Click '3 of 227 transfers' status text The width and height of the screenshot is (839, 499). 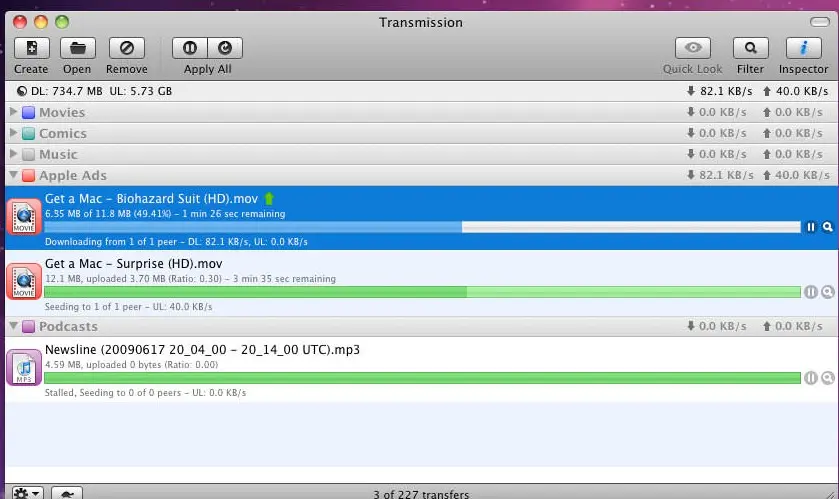coord(421,494)
